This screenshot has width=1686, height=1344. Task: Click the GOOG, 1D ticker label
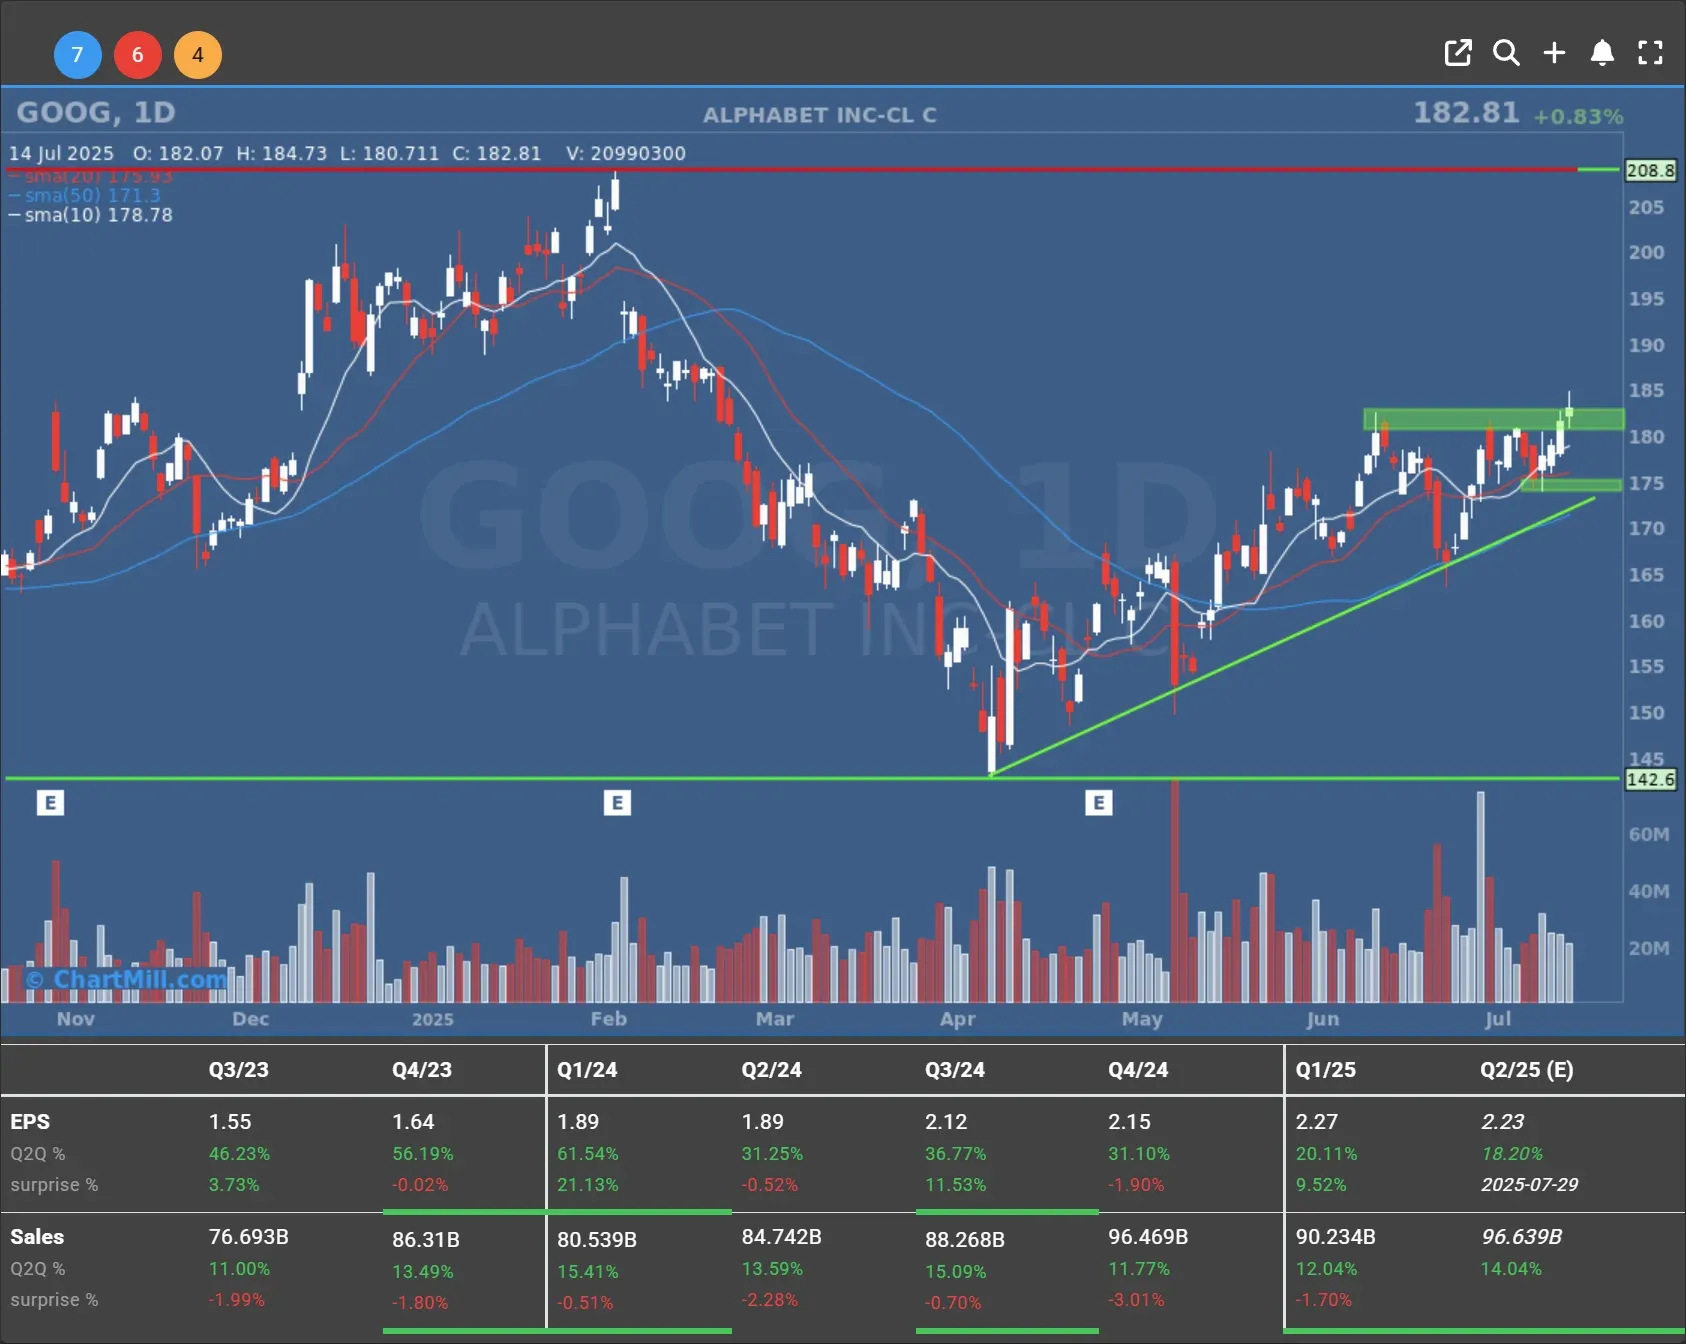click(x=96, y=112)
